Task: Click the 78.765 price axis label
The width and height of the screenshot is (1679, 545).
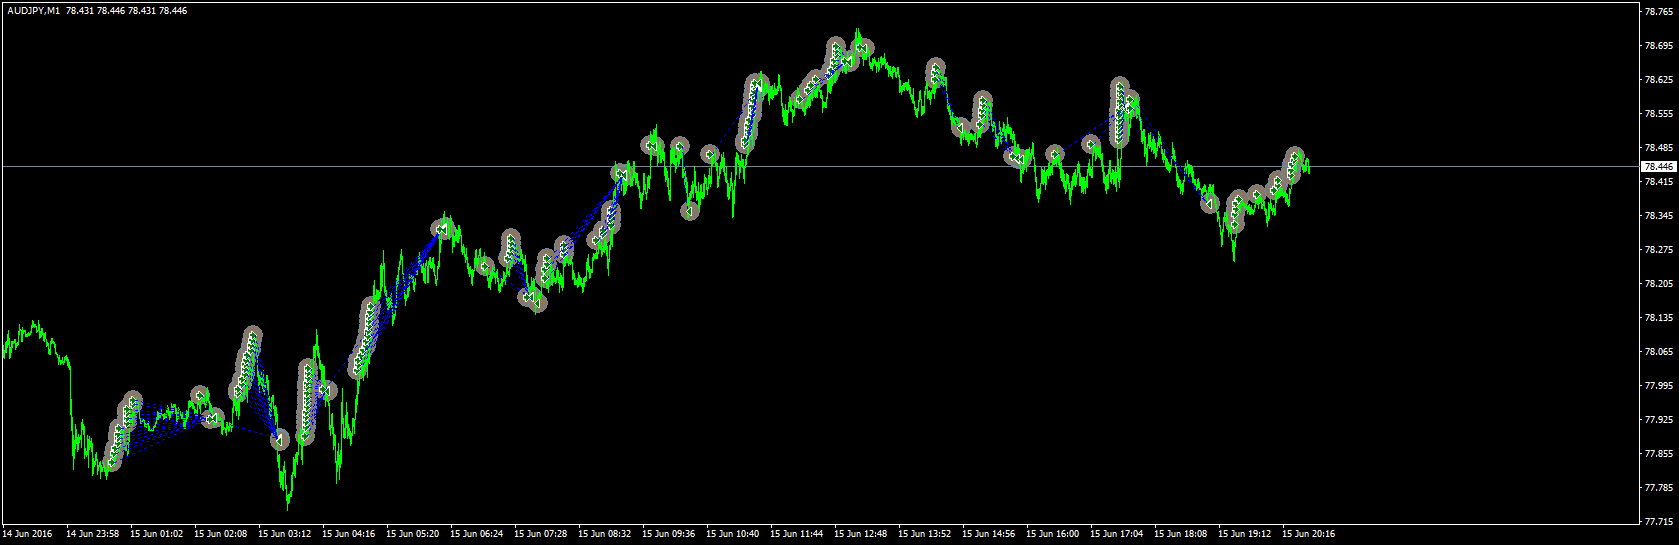Action: pos(1659,12)
